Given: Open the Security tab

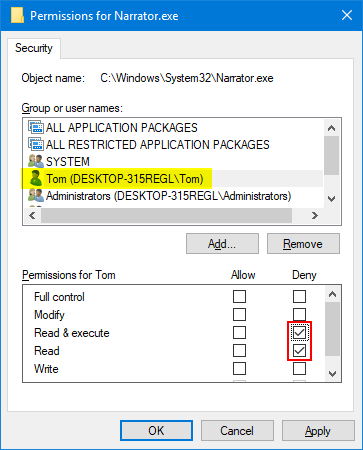Looking at the screenshot, I should [34, 48].
